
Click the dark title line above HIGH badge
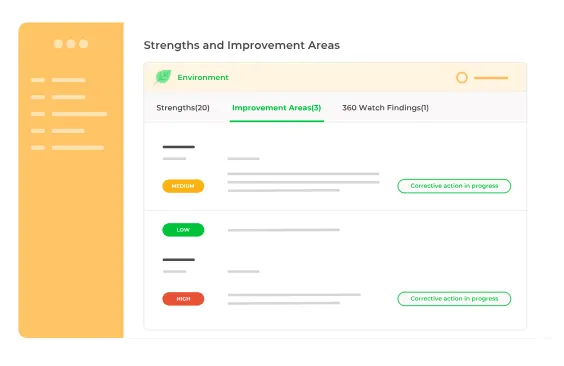[x=178, y=260]
